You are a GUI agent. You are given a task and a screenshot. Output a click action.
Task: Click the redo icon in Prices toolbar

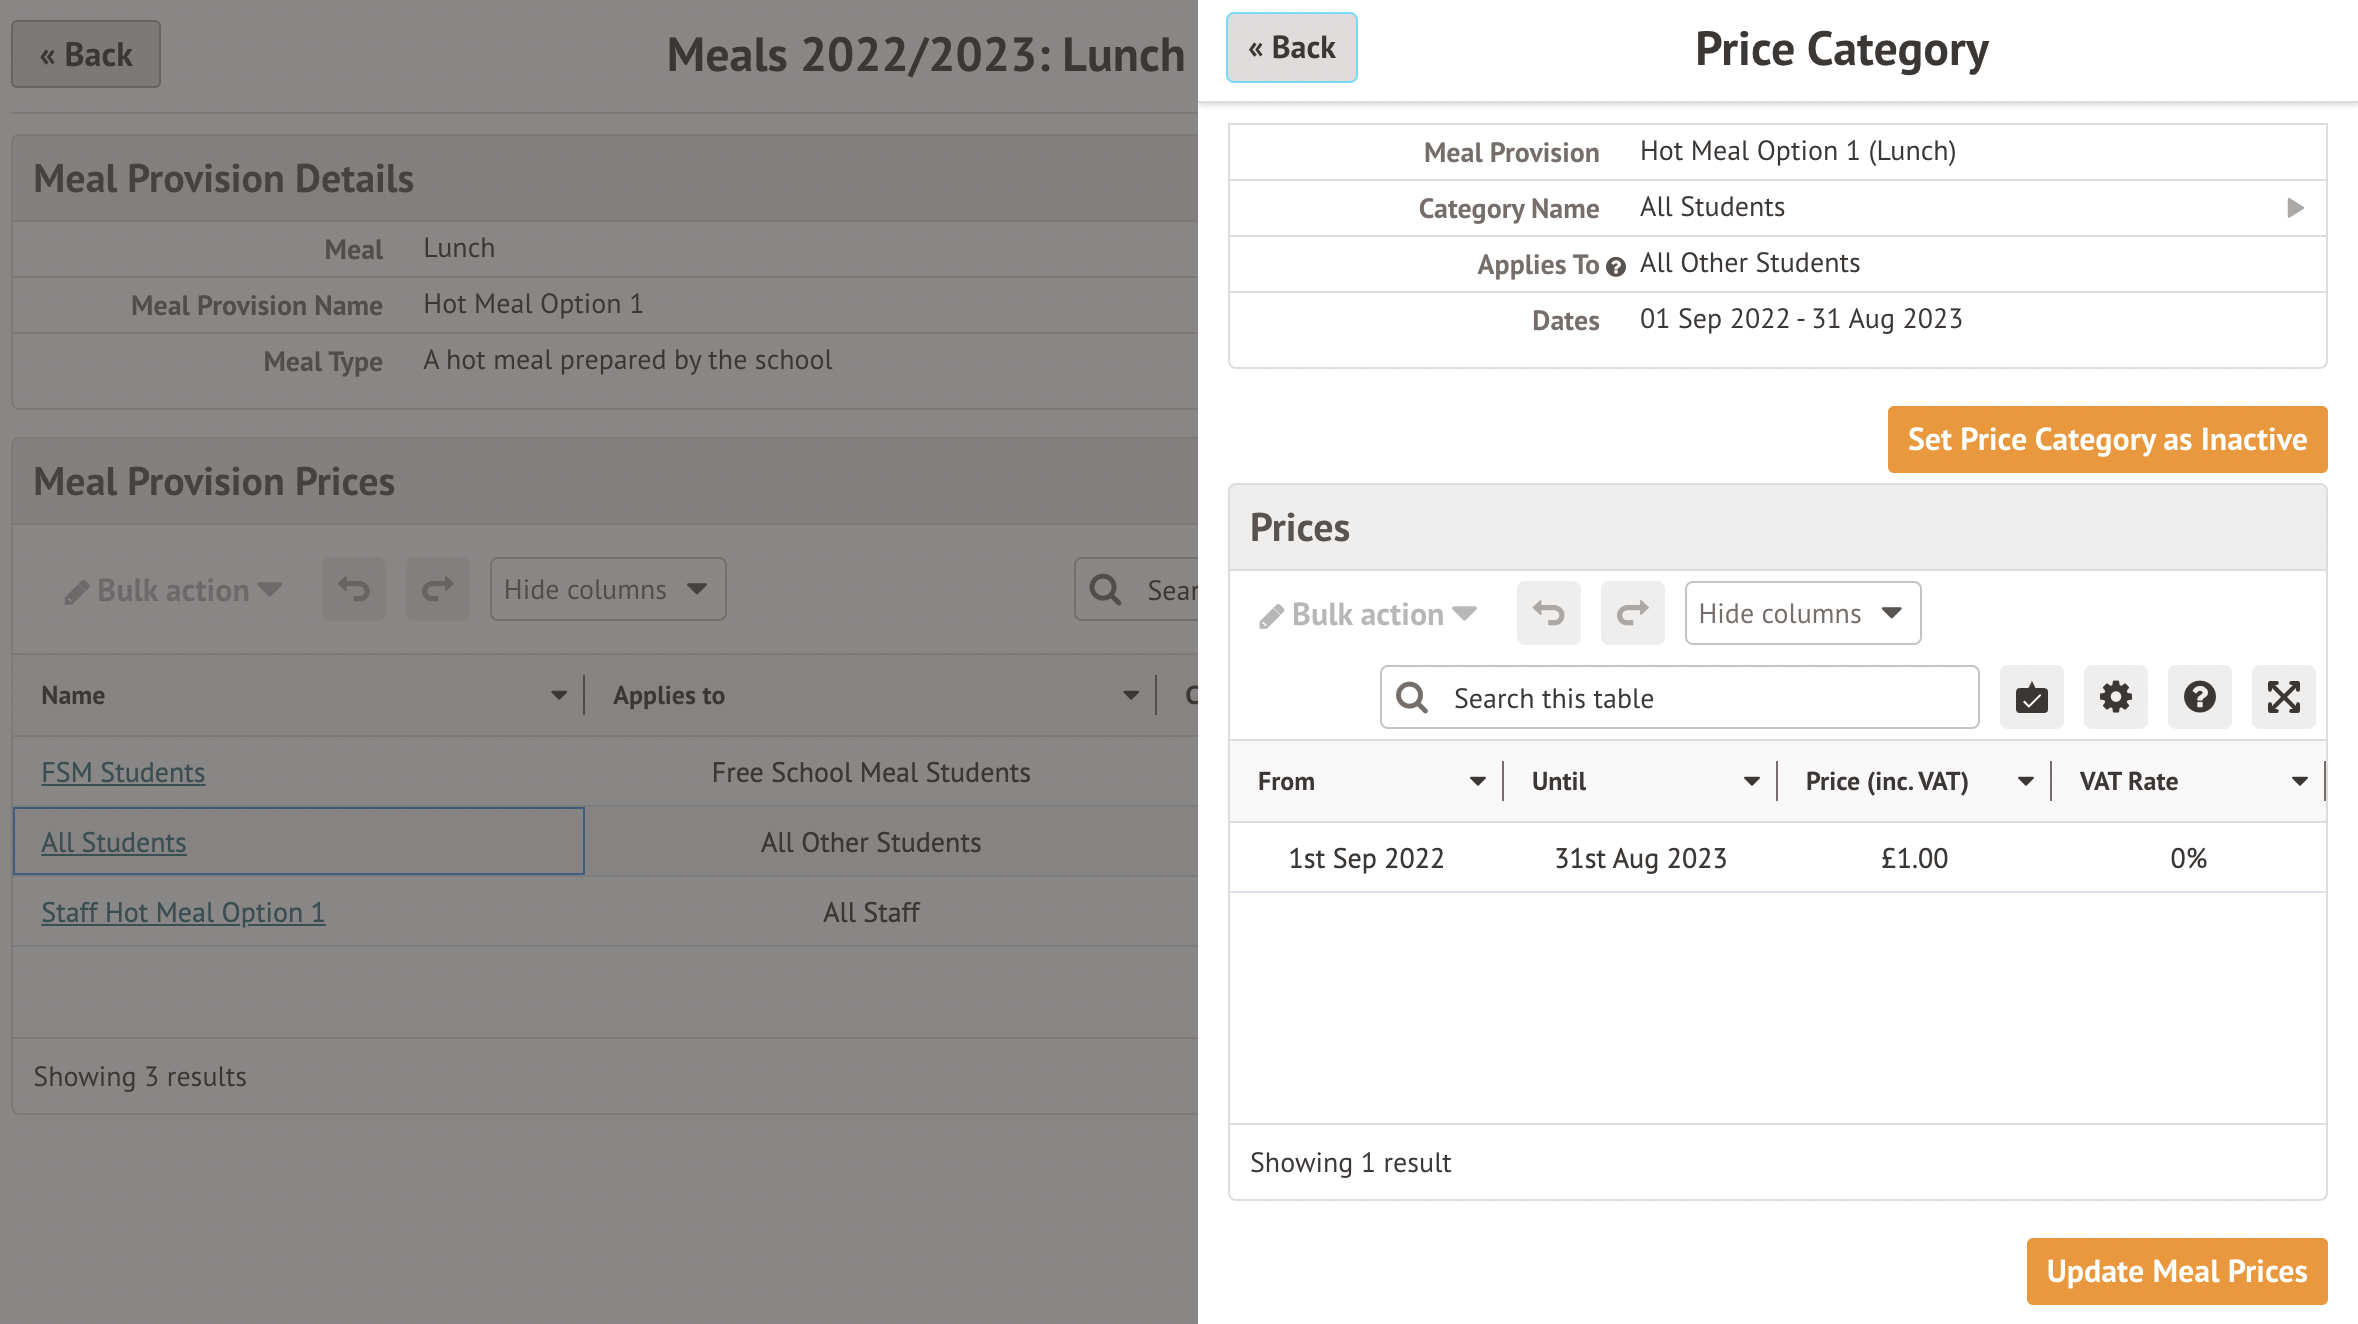click(1632, 613)
